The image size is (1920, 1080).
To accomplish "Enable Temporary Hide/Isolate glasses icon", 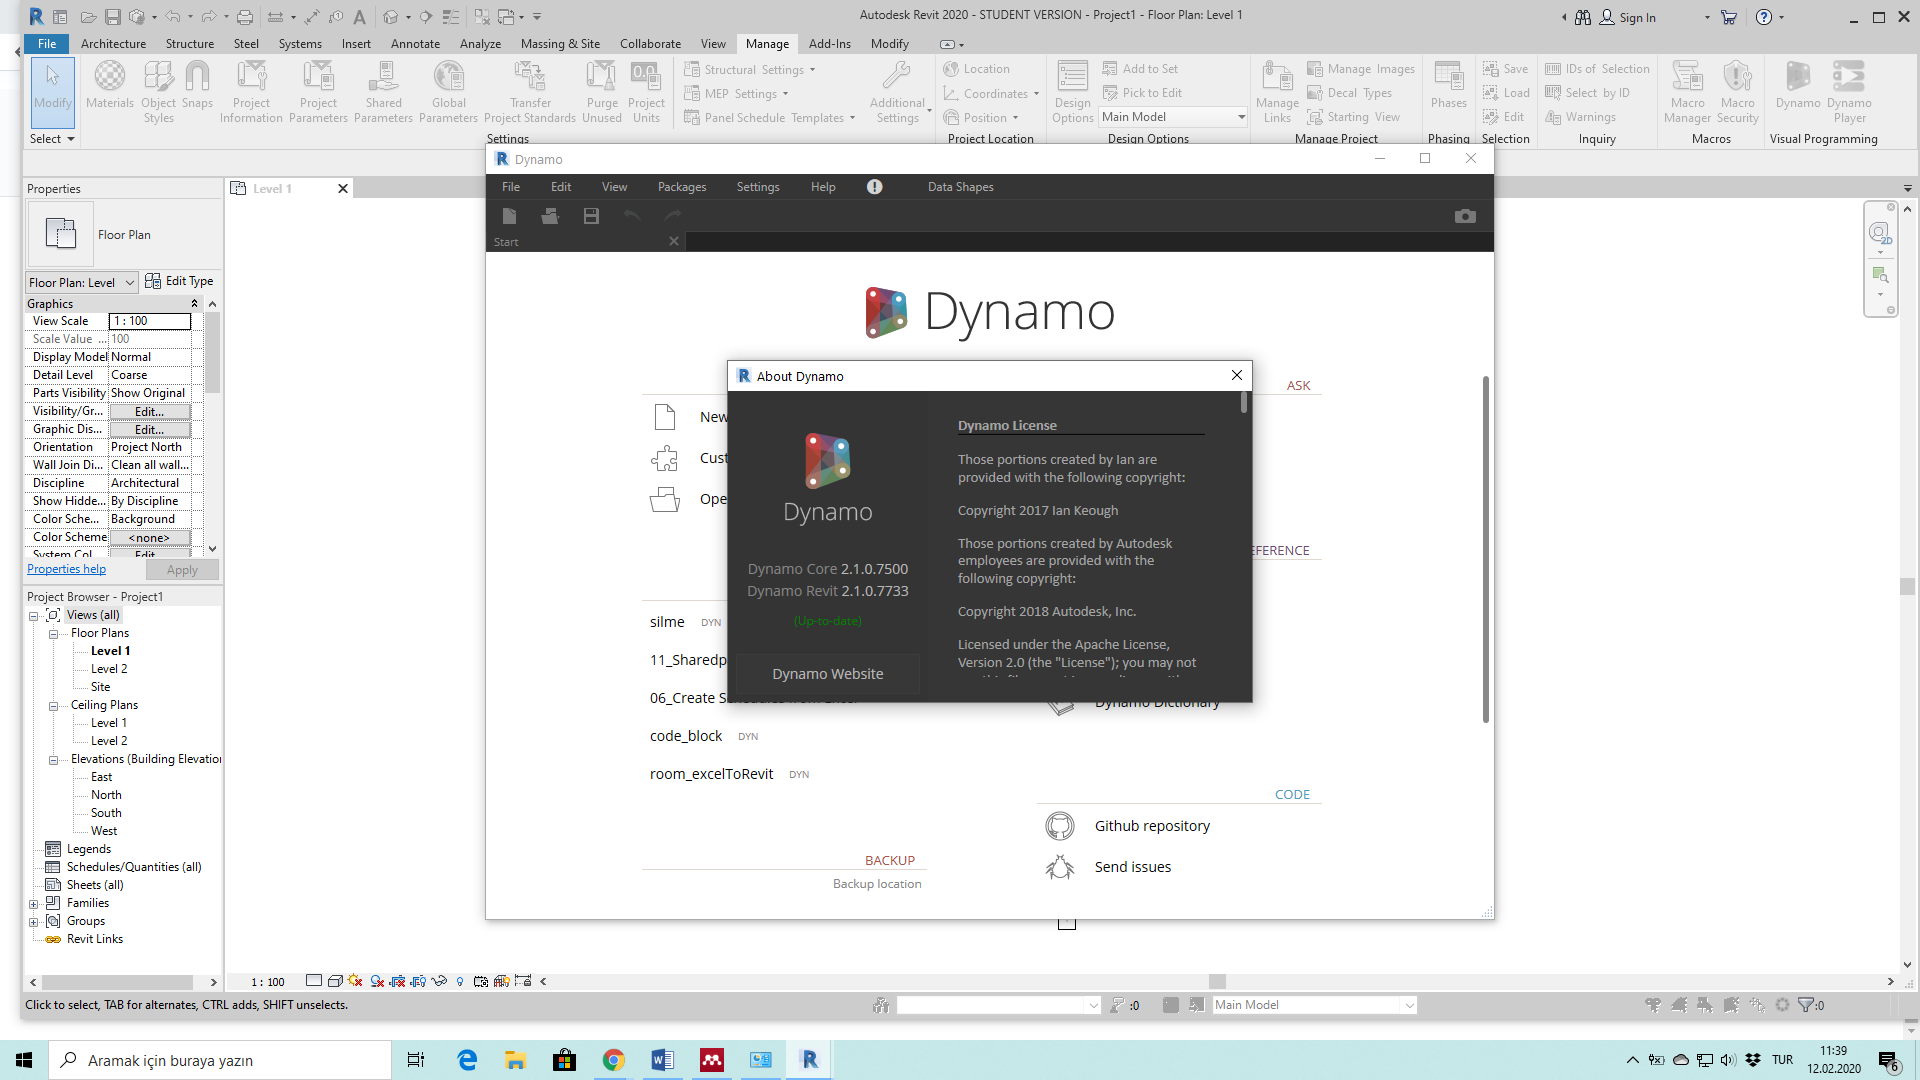I will coord(438,981).
